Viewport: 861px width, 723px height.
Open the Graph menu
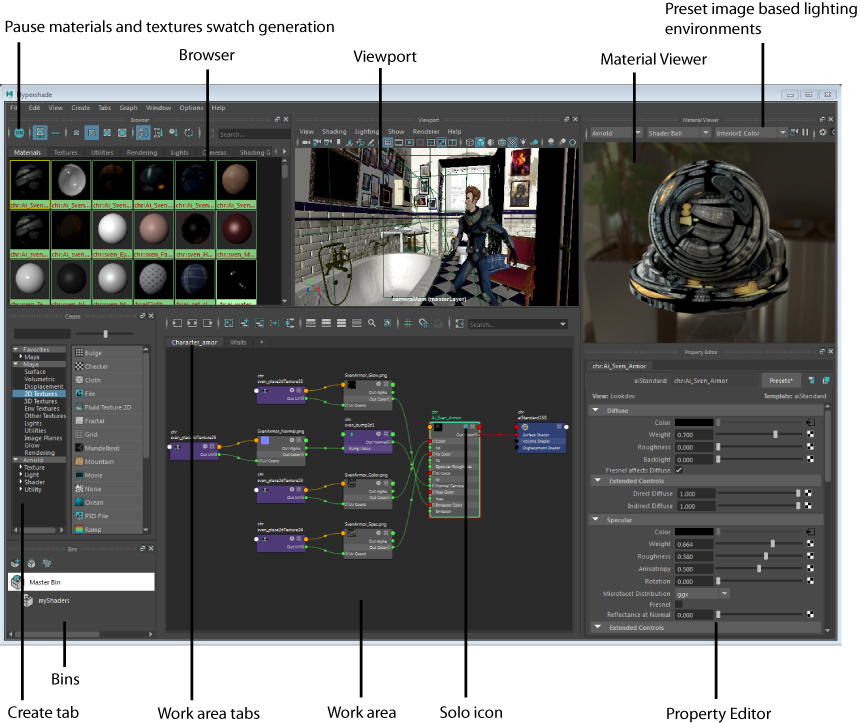128,108
